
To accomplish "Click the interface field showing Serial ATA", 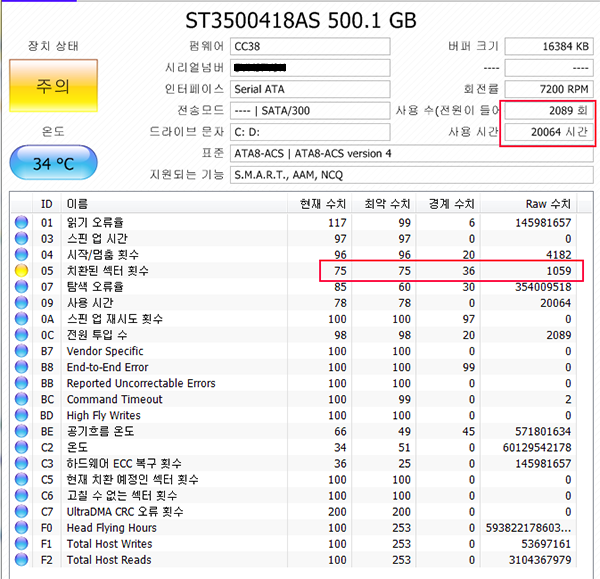I will point(310,89).
